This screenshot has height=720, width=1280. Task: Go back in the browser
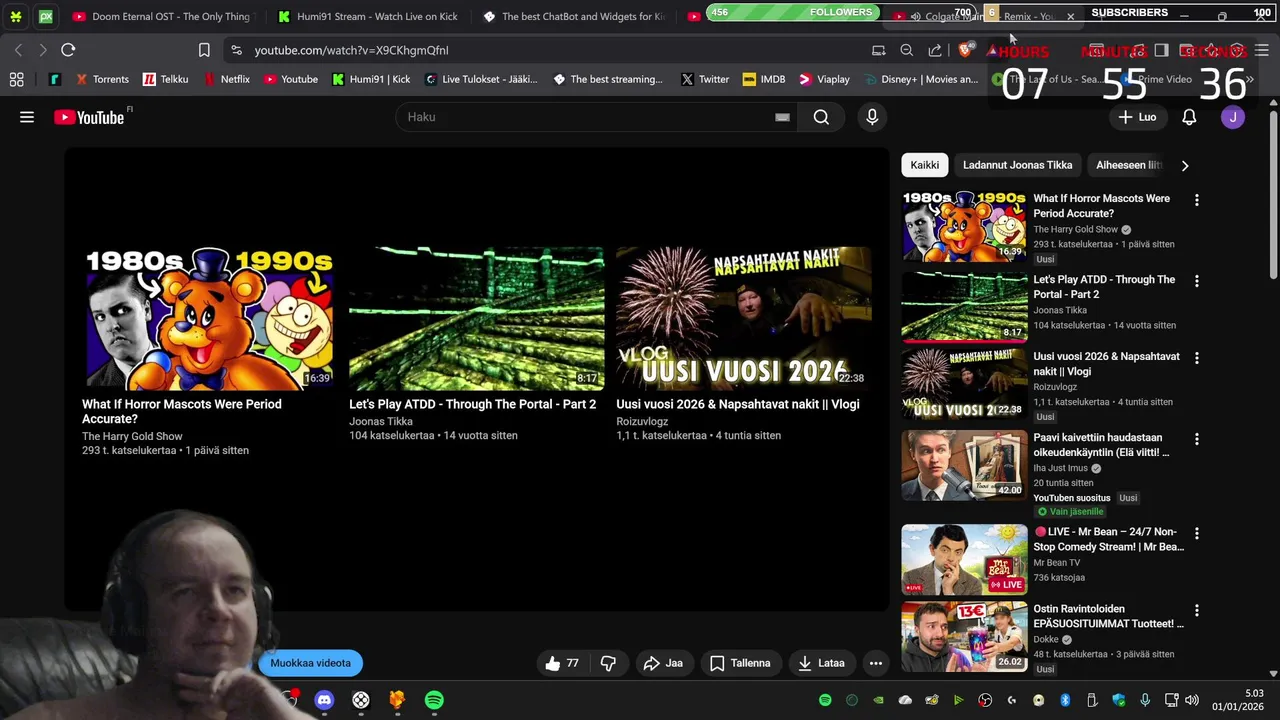click(x=18, y=50)
